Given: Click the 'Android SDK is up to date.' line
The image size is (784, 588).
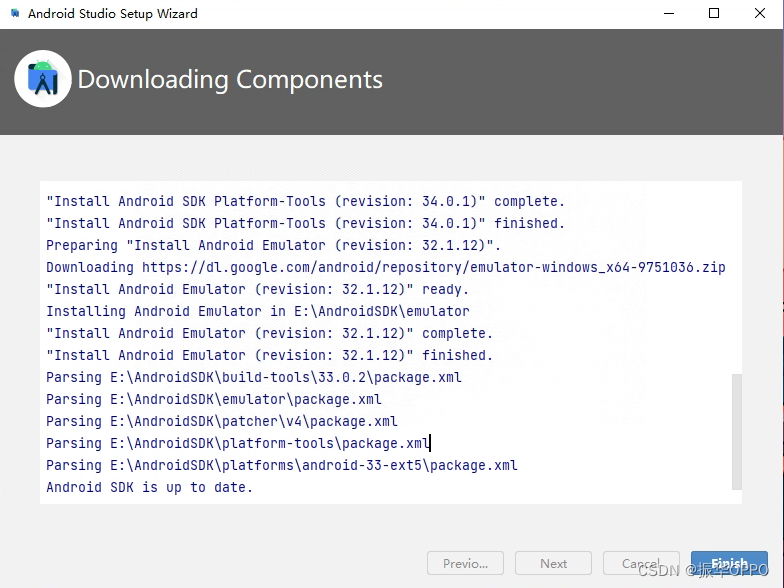Looking at the screenshot, I should coord(150,487).
